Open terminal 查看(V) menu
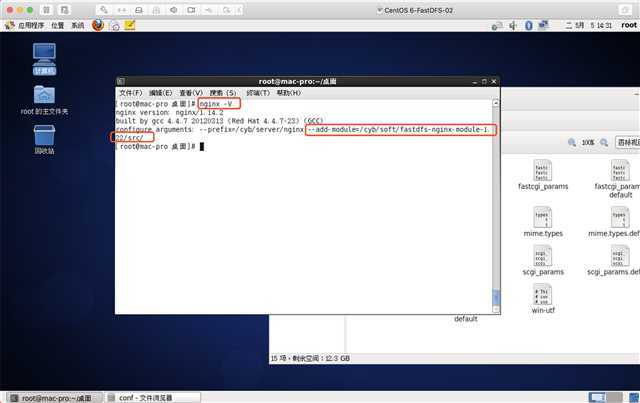This screenshot has width=640, height=403. (x=191, y=93)
